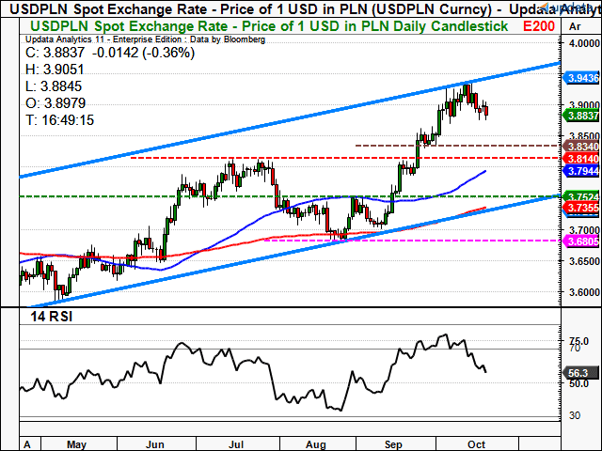Viewport: 602px width, 451px height.
Task: Select the O: 3.8979 open value
Action: pyautogui.click(x=56, y=103)
